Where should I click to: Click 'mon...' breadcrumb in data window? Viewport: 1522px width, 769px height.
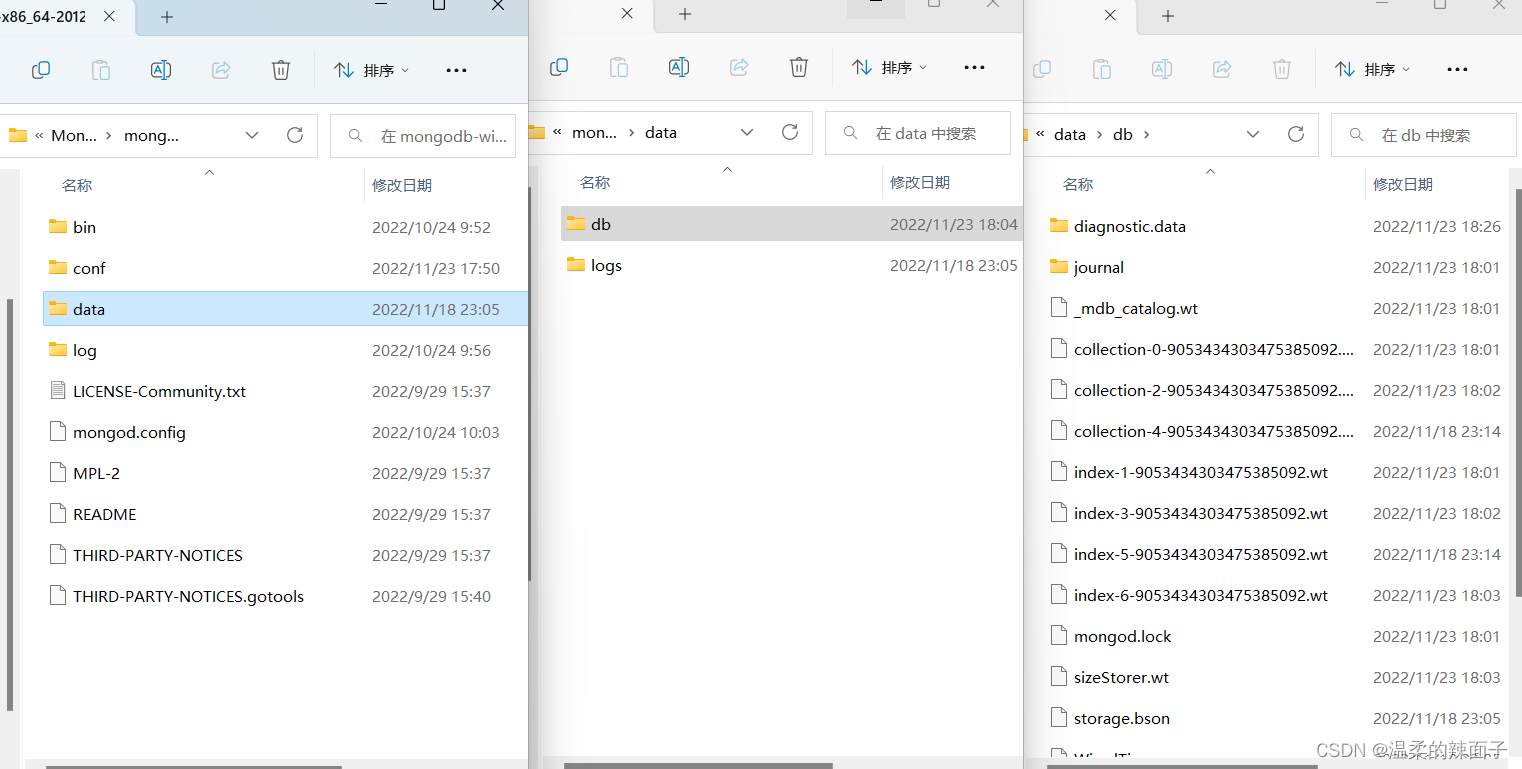pyautogui.click(x=595, y=132)
